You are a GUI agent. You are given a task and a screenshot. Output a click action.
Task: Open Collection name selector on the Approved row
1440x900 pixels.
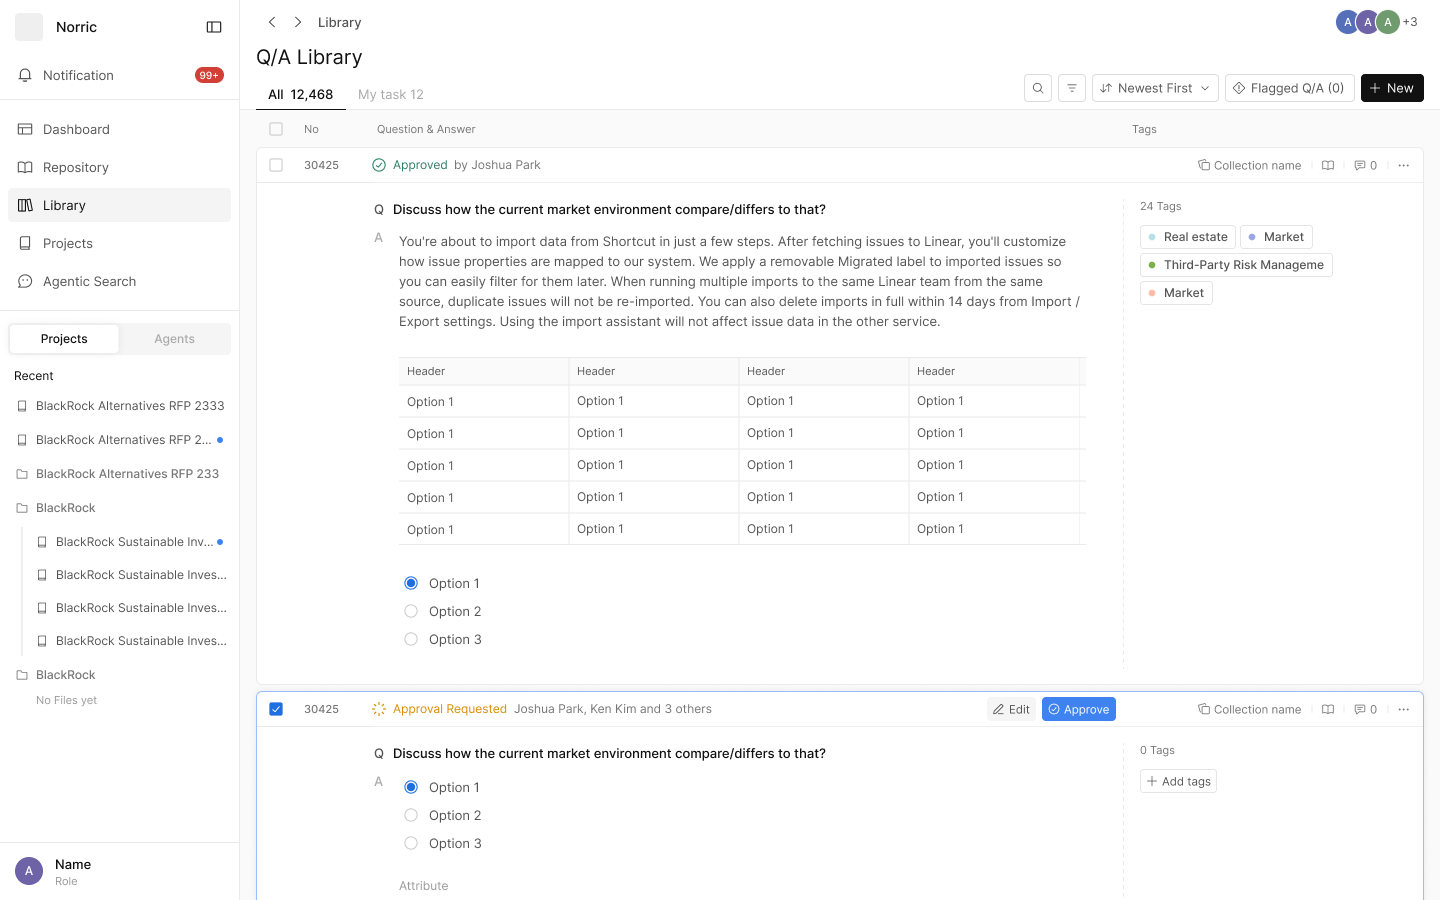[1250, 165]
